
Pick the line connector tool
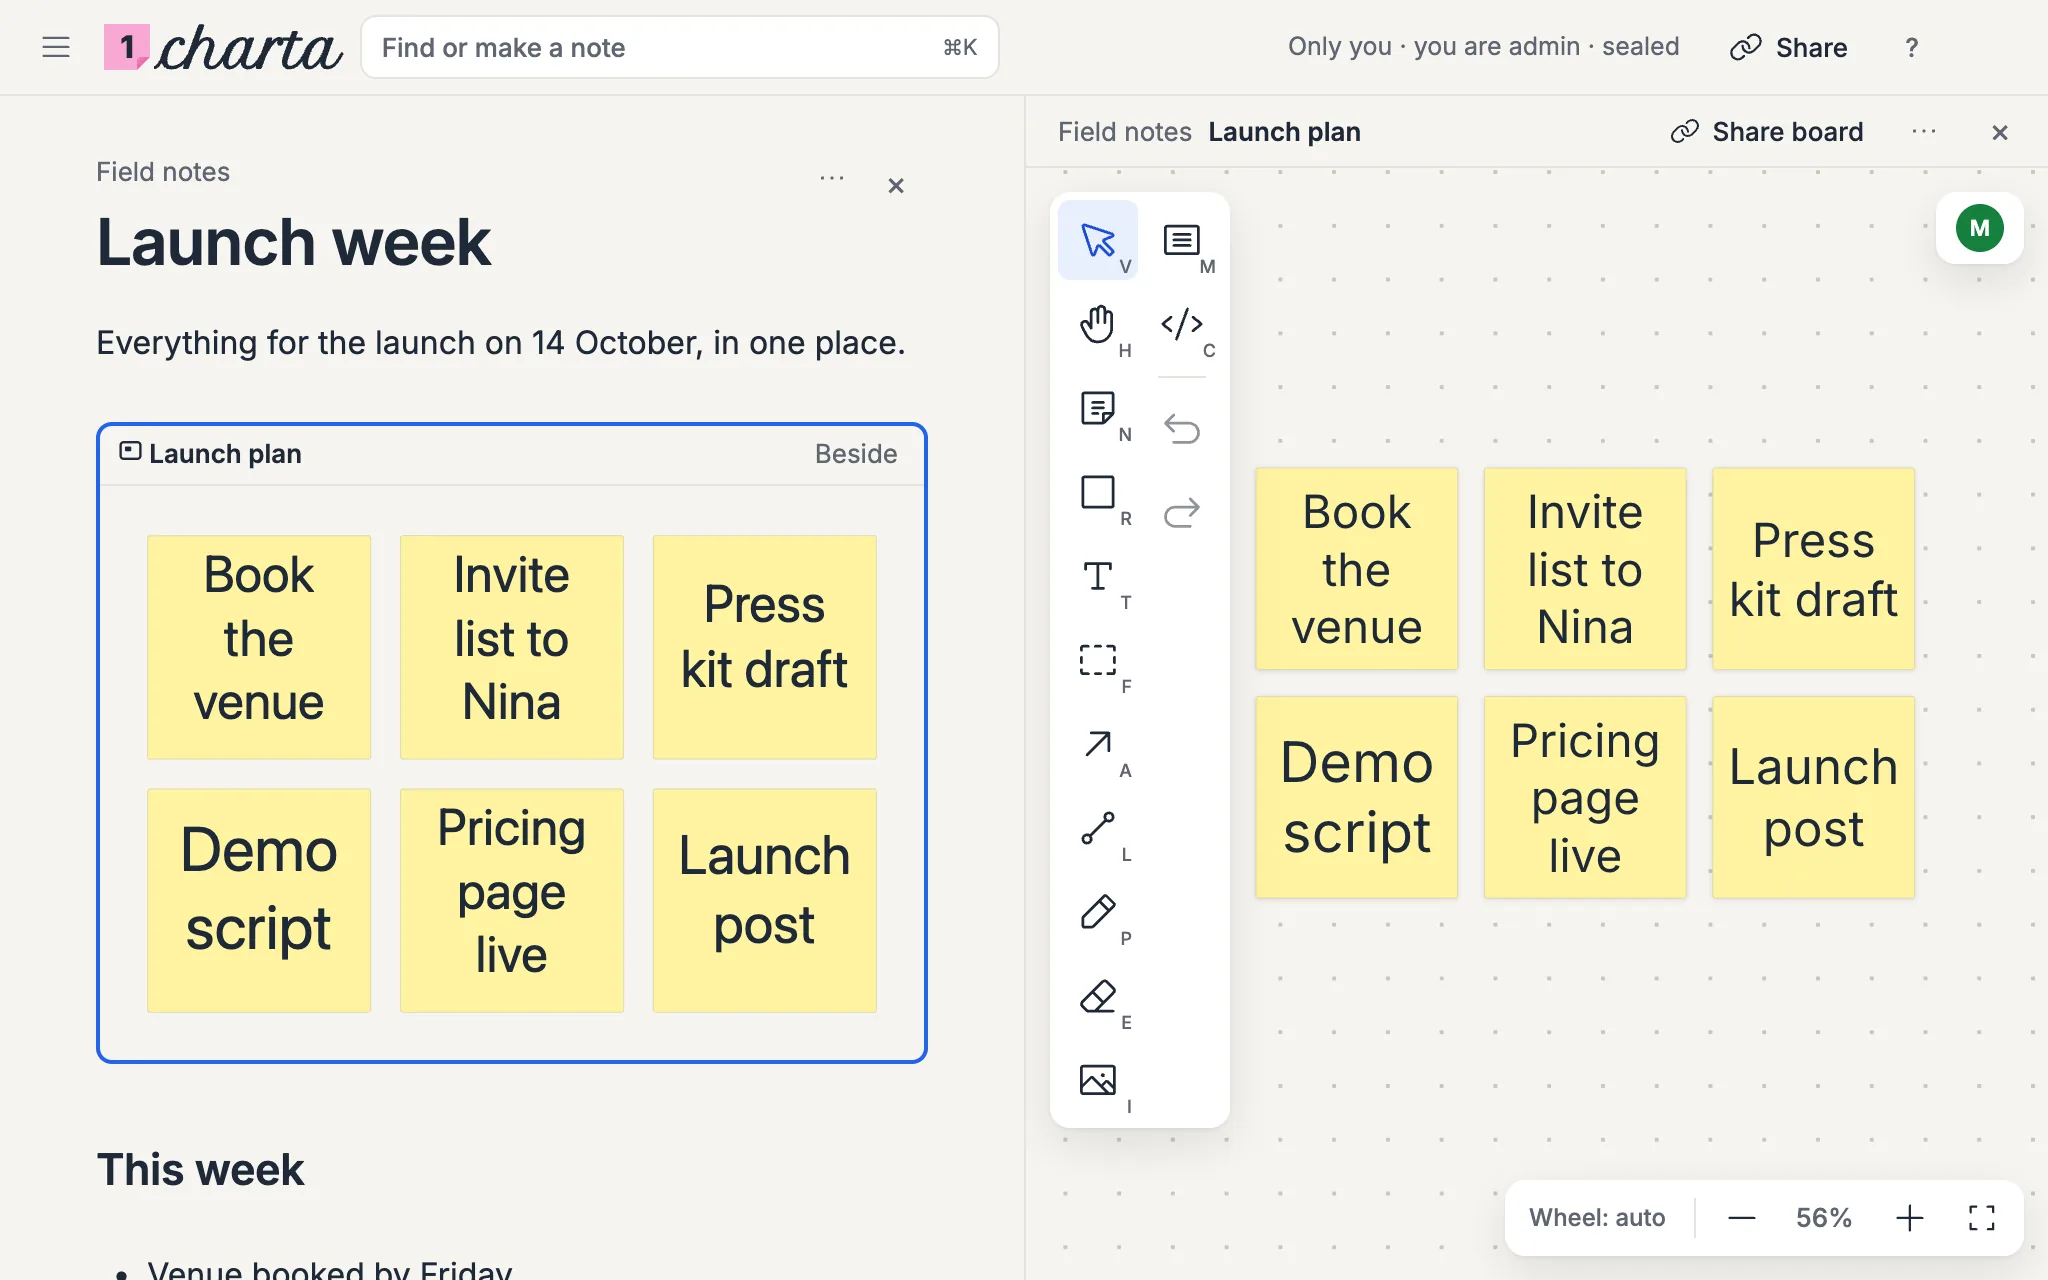(x=1098, y=828)
